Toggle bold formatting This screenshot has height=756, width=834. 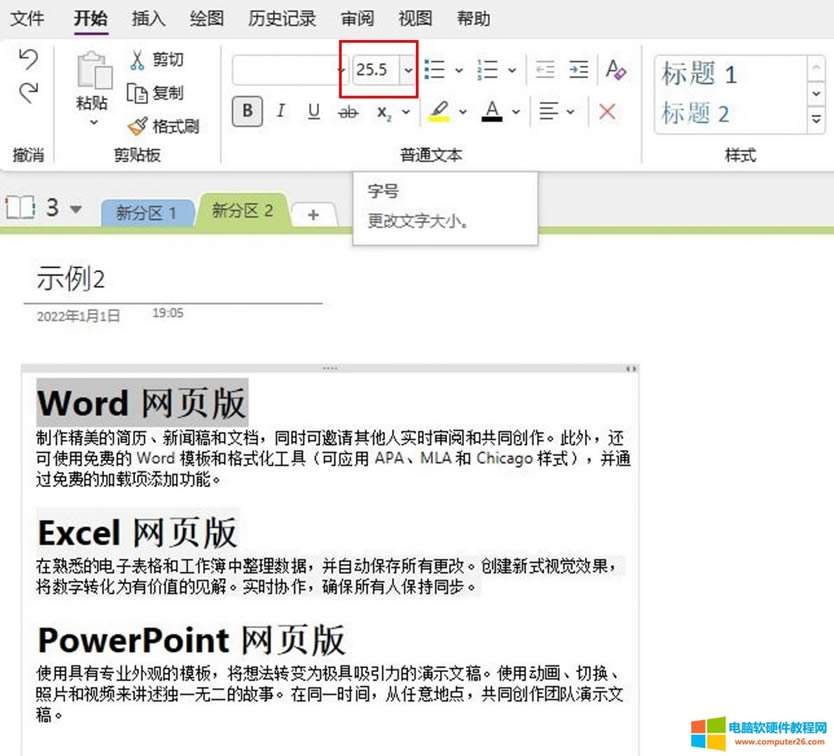point(247,111)
